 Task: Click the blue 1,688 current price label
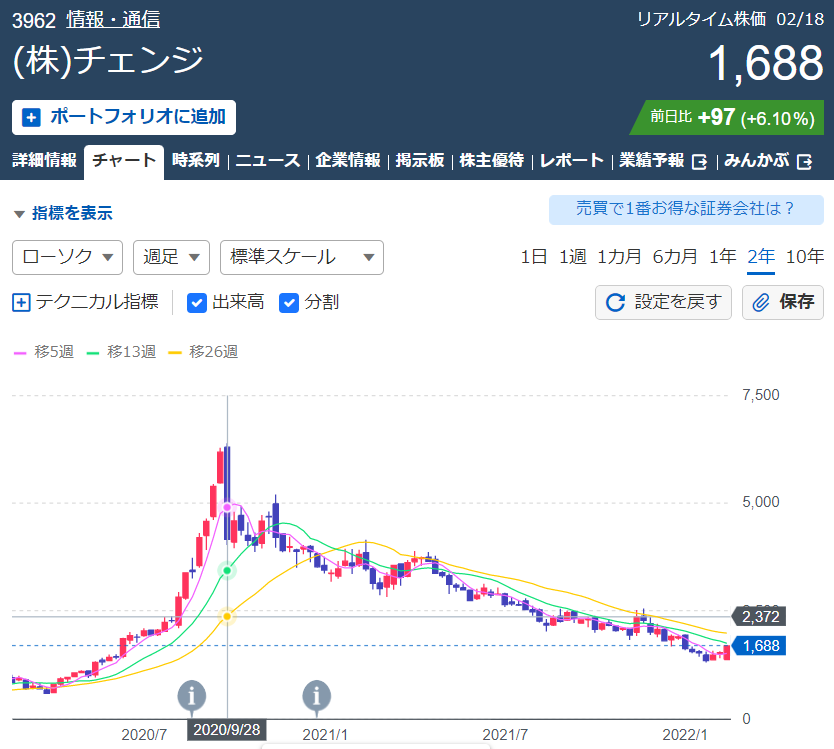759,646
